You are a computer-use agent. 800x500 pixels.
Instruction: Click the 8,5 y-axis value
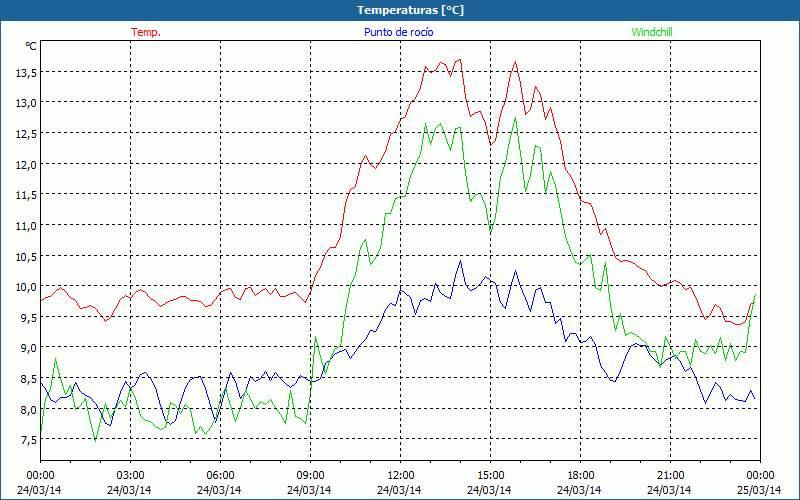pos(29,379)
